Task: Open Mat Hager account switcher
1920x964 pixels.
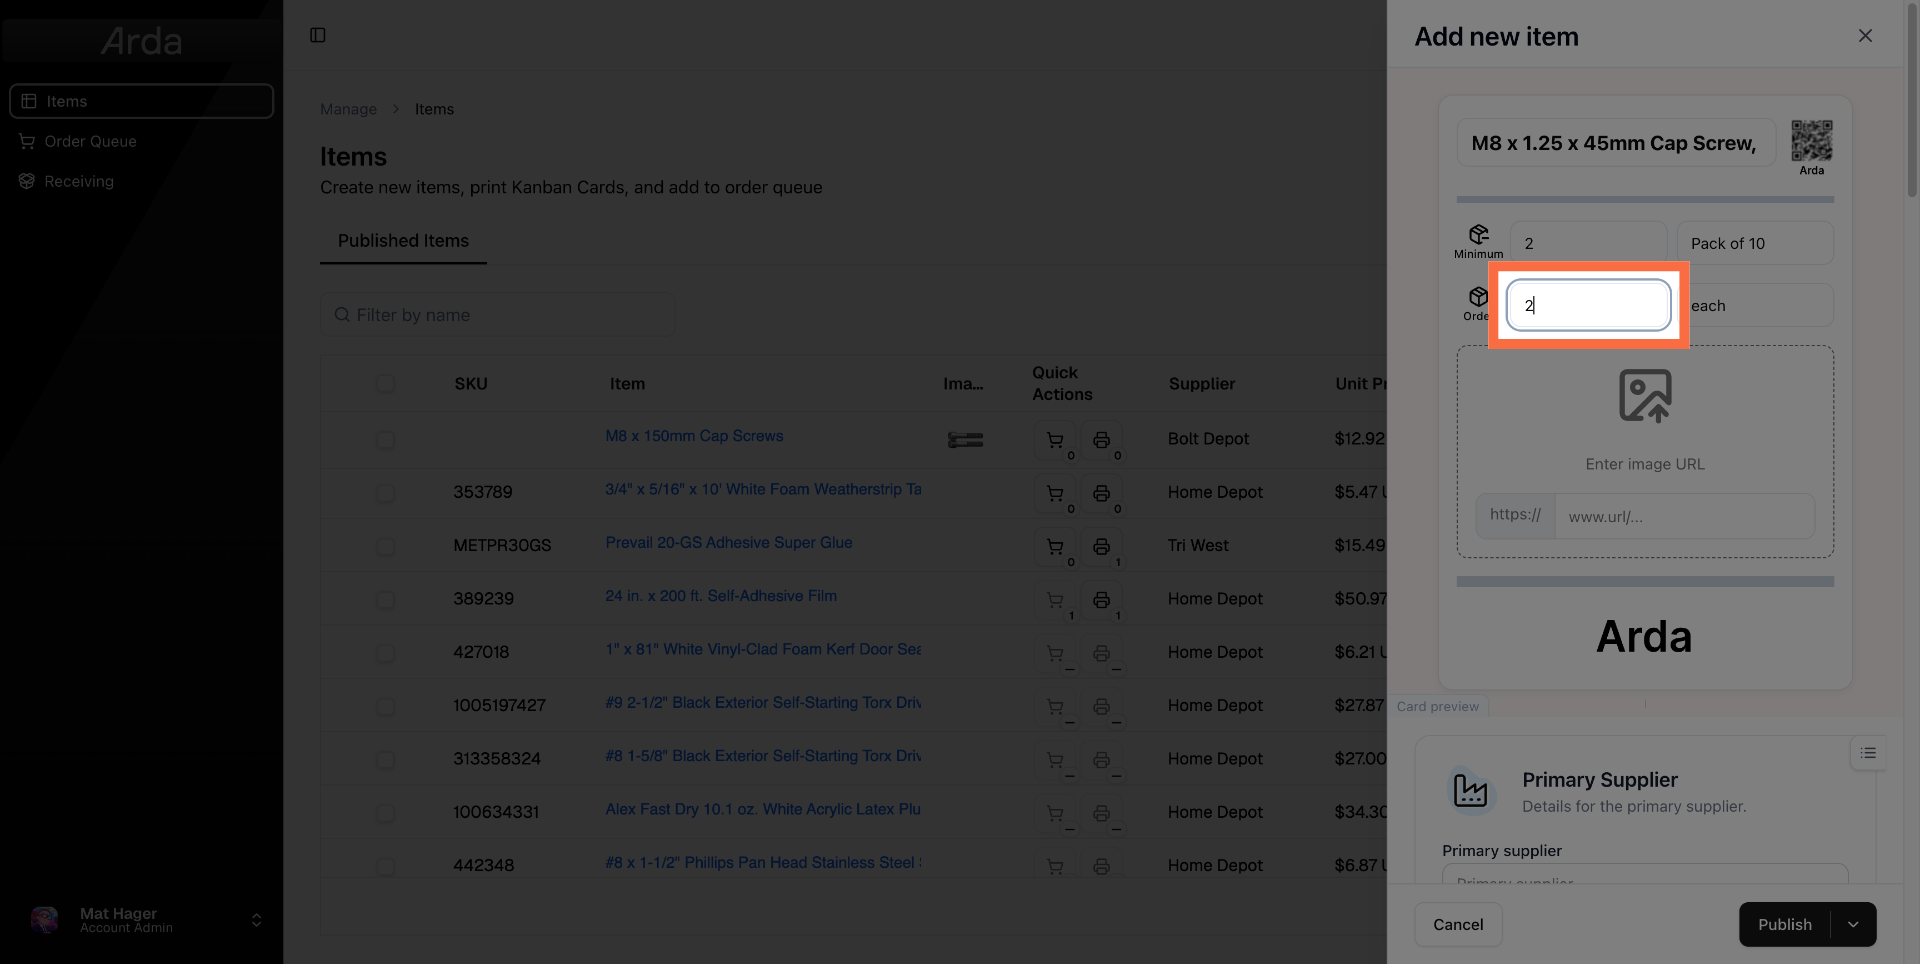Action: (x=146, y=920)
